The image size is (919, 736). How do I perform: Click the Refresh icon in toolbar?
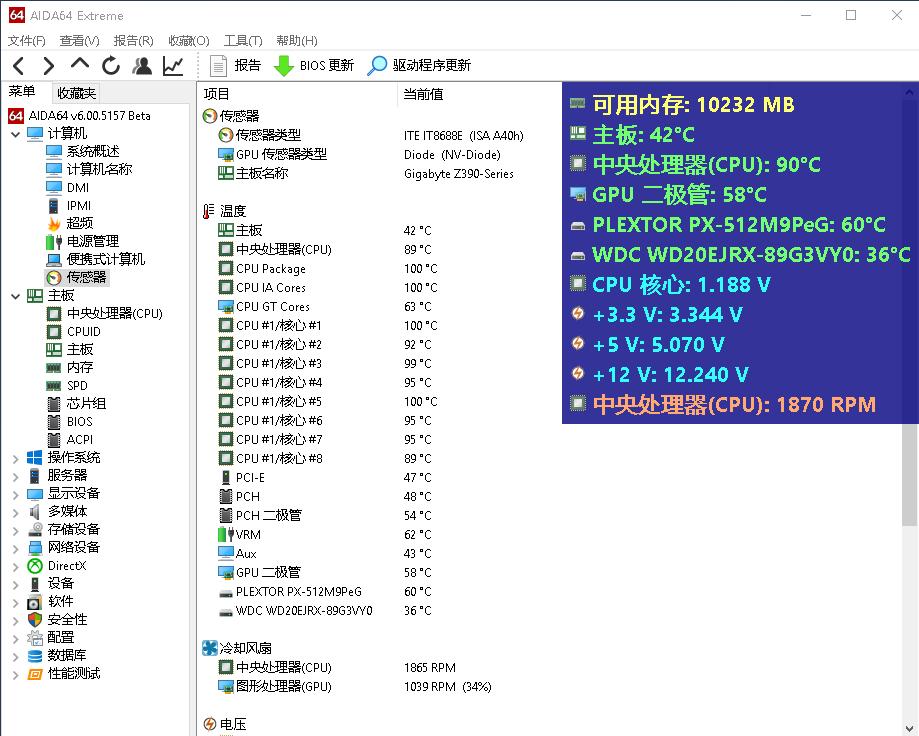point(111,66)
